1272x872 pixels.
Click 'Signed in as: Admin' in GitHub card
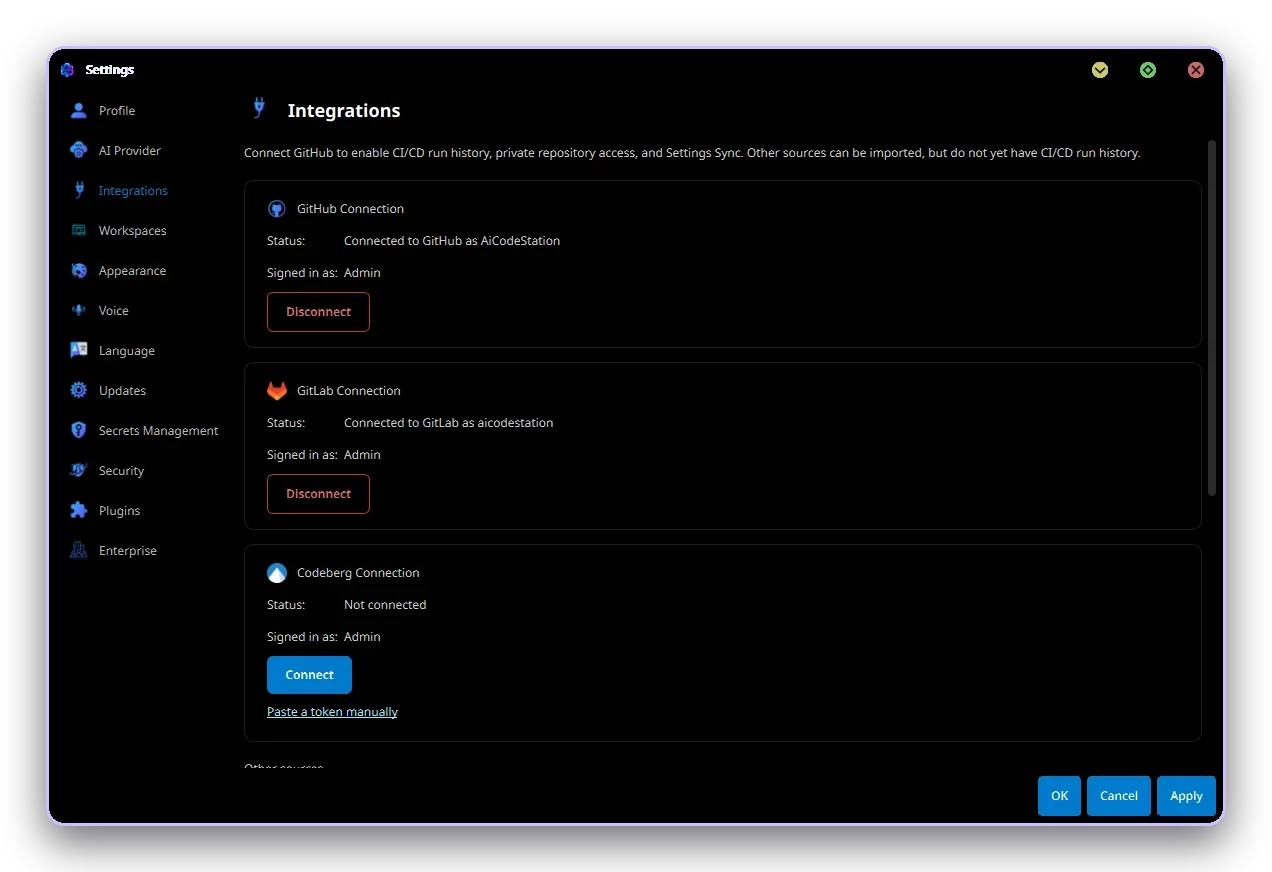[x=324, y=273]
